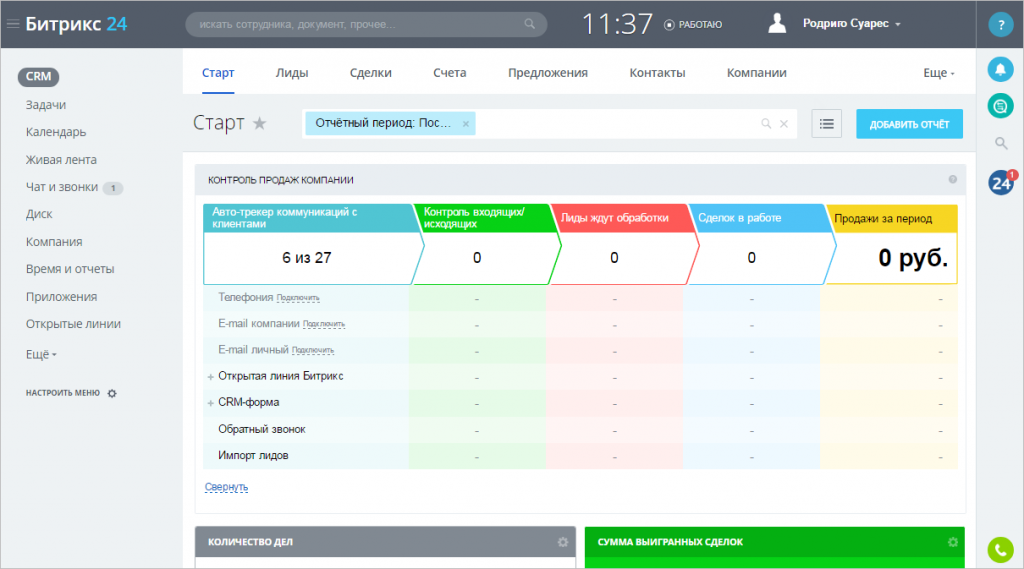
Task: Expand the Еще tab dropdown
Action: [x=938, y=73]
